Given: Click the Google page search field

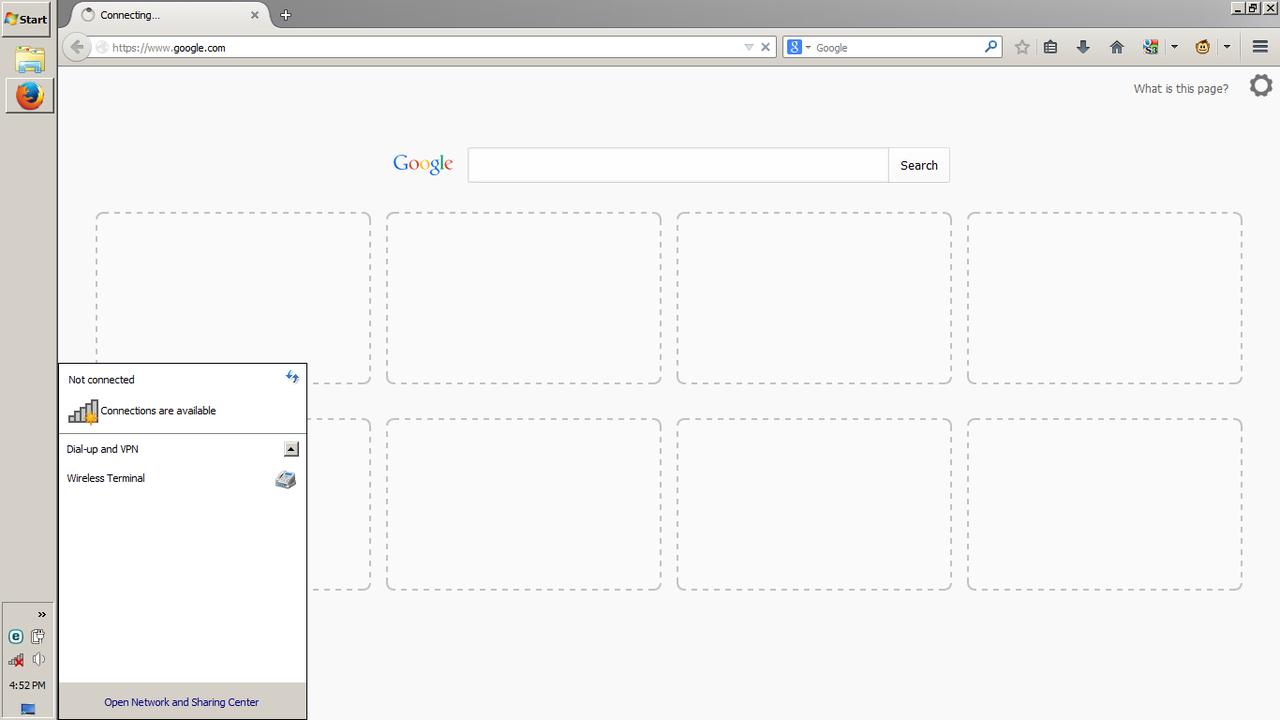Looking at the screenshot, I should (x=678, y=165).
